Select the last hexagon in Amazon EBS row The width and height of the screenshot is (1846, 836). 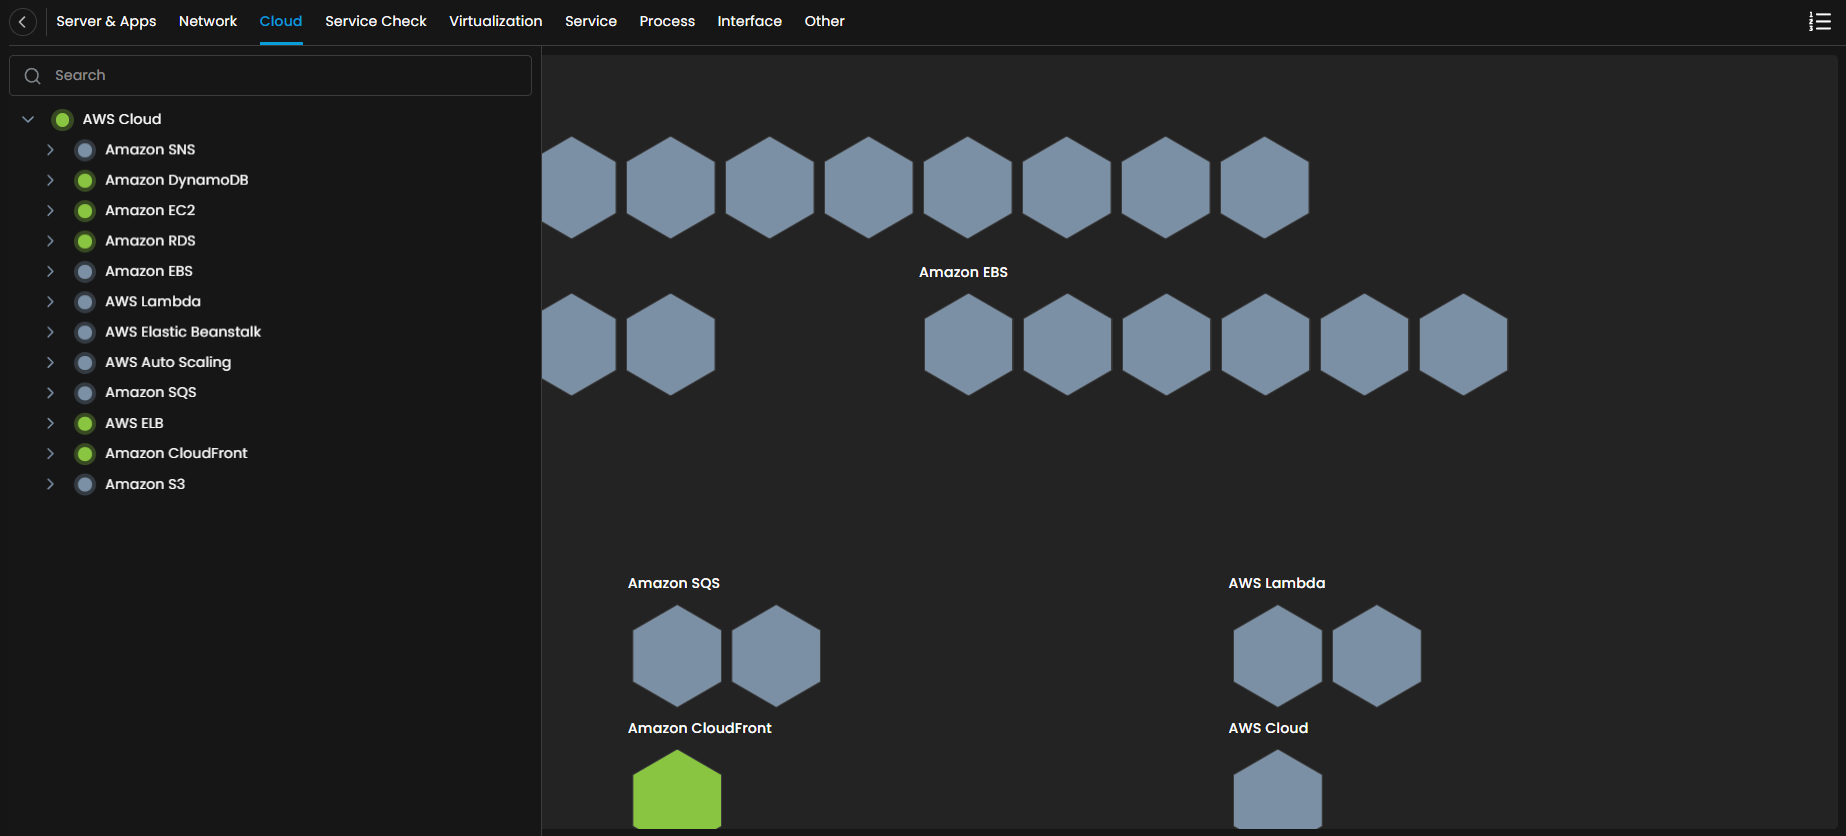1464,344
